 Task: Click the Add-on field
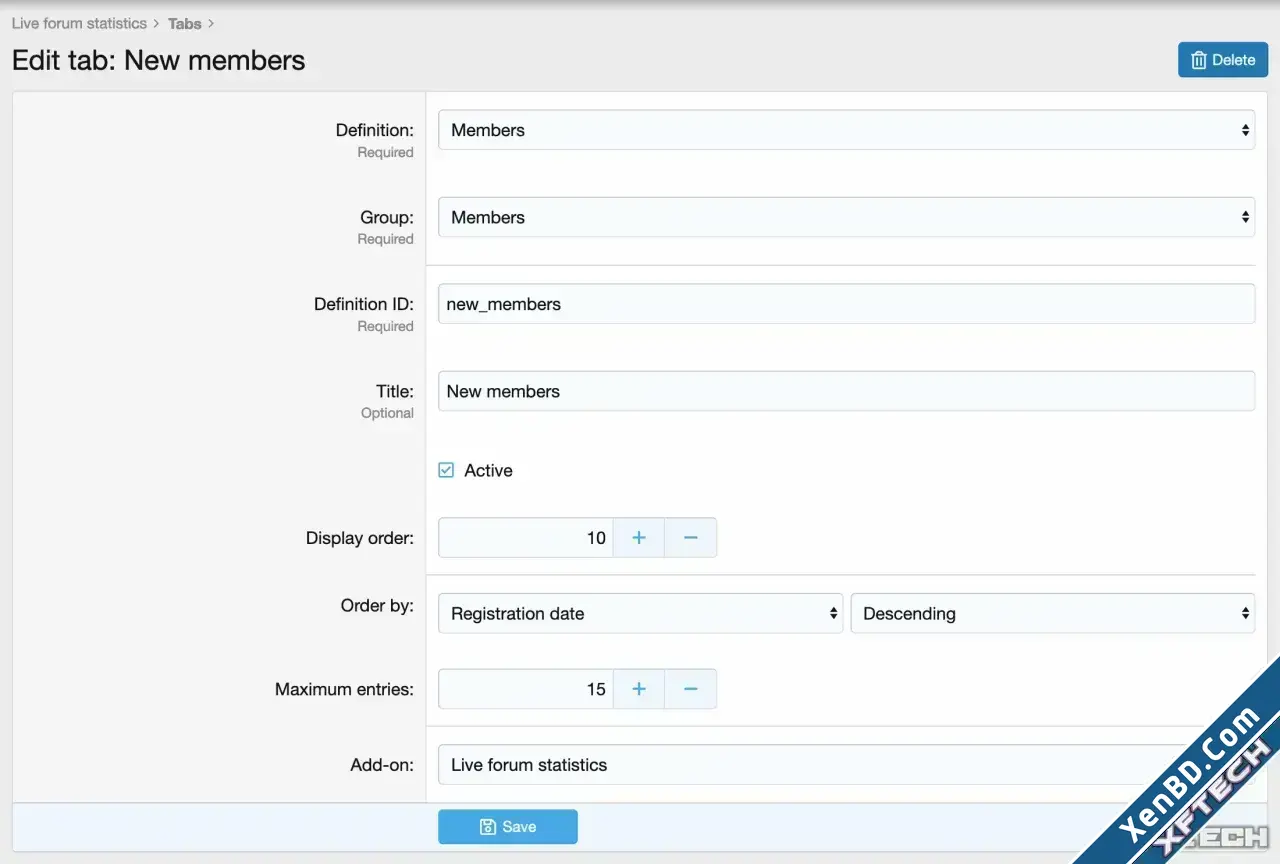tap(846, 765)
